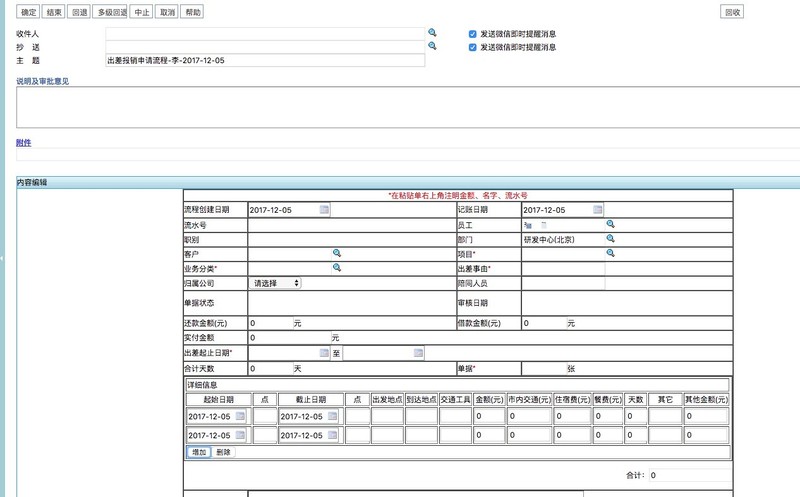Click the 合计 total field

690,475
